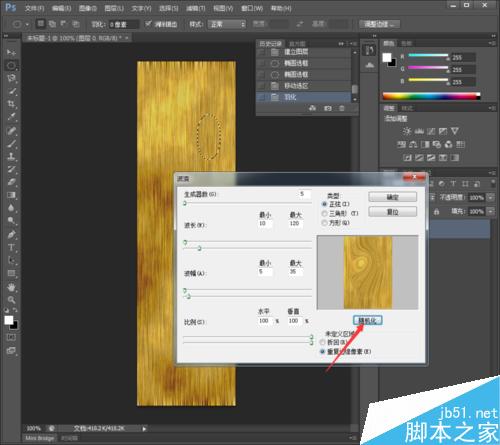The width and height of the screenshot is (500, 445).
Task: Create new document from current history state
Action: point(312,108)
